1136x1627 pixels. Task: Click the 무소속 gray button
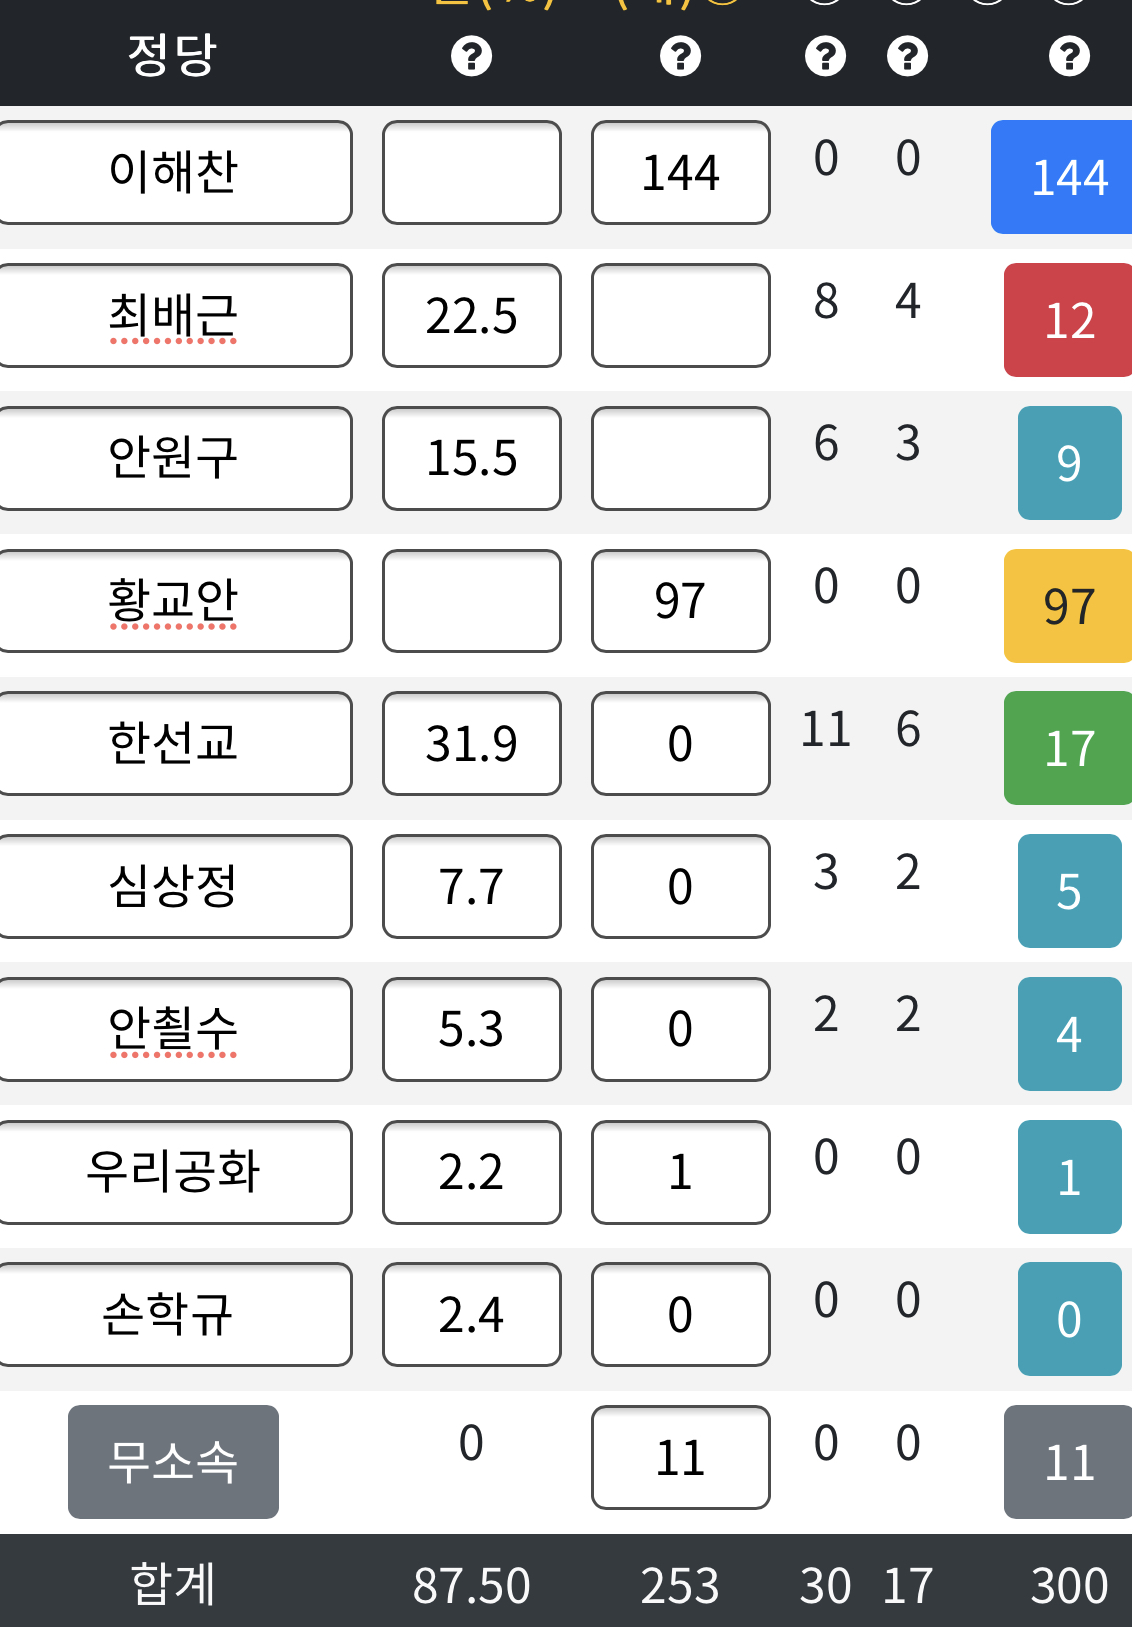[173, 1462]
